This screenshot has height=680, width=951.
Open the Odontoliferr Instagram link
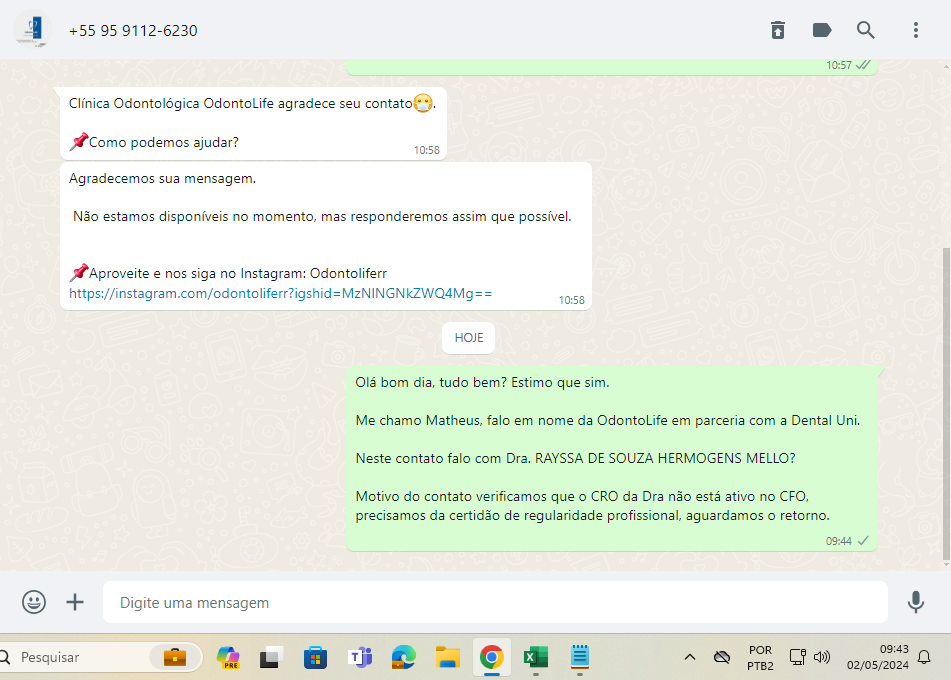pos(280,294)
